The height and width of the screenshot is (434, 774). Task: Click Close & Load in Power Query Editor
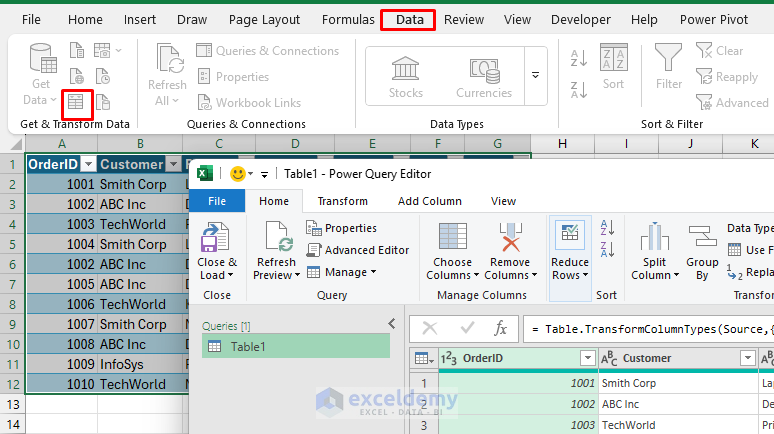pos(217,251)
